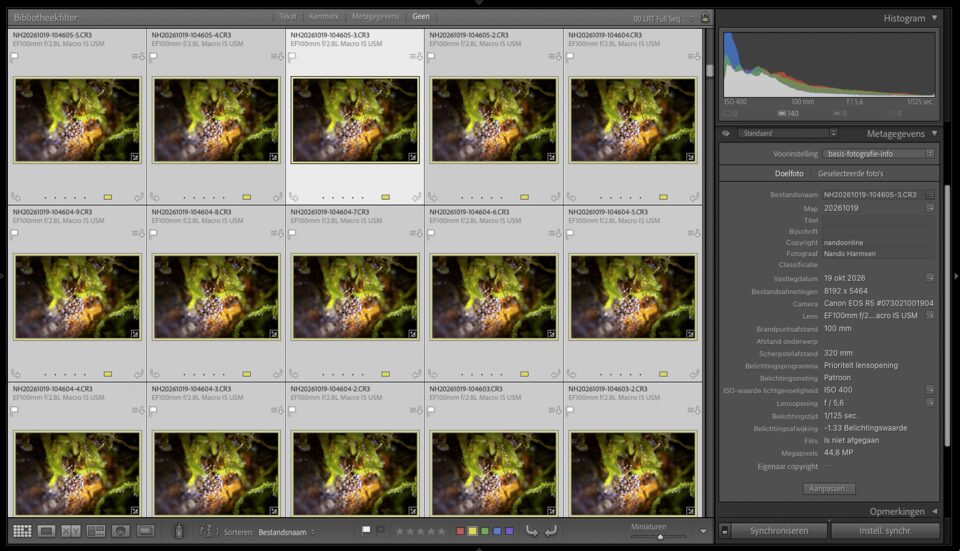Image resolution: width=960 pixels, height=551 pixels.
Task: Click into the Bijschrift metadata field
Action: click(879, 231)
